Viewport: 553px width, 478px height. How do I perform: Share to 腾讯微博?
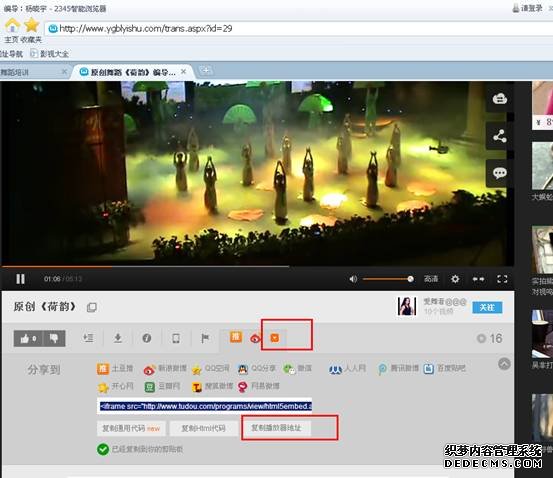pyautogui.click(x=398, y=369)
